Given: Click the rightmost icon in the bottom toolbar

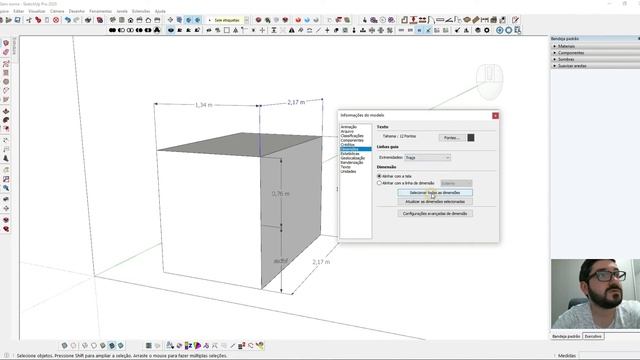Looking at the screenshot, I should click(260, 346).
